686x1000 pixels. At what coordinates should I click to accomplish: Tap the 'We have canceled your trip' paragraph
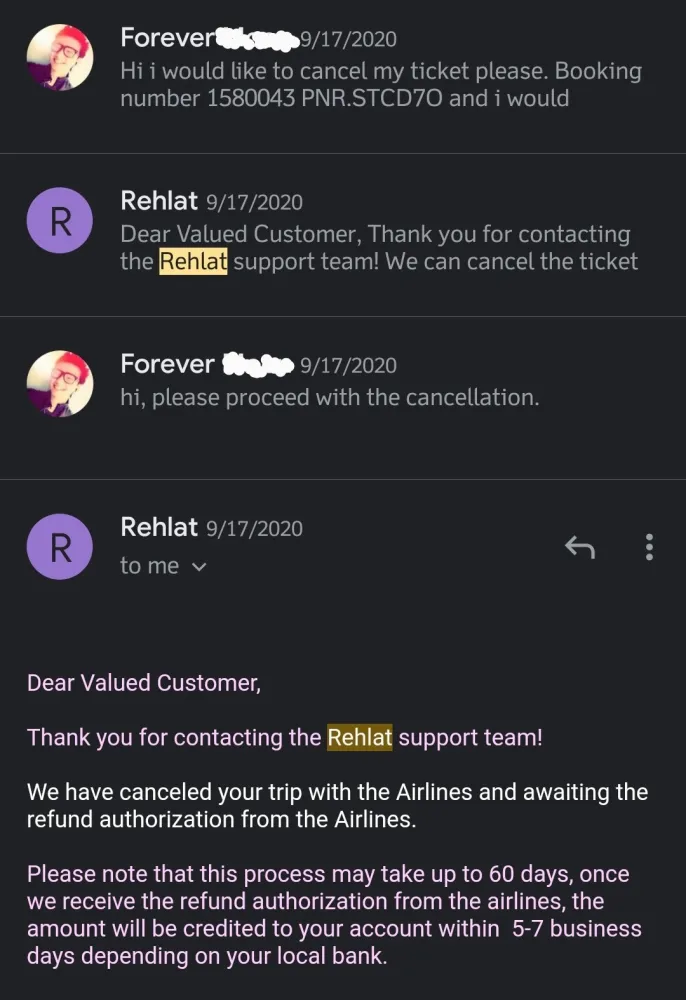[x=337, y=805]
